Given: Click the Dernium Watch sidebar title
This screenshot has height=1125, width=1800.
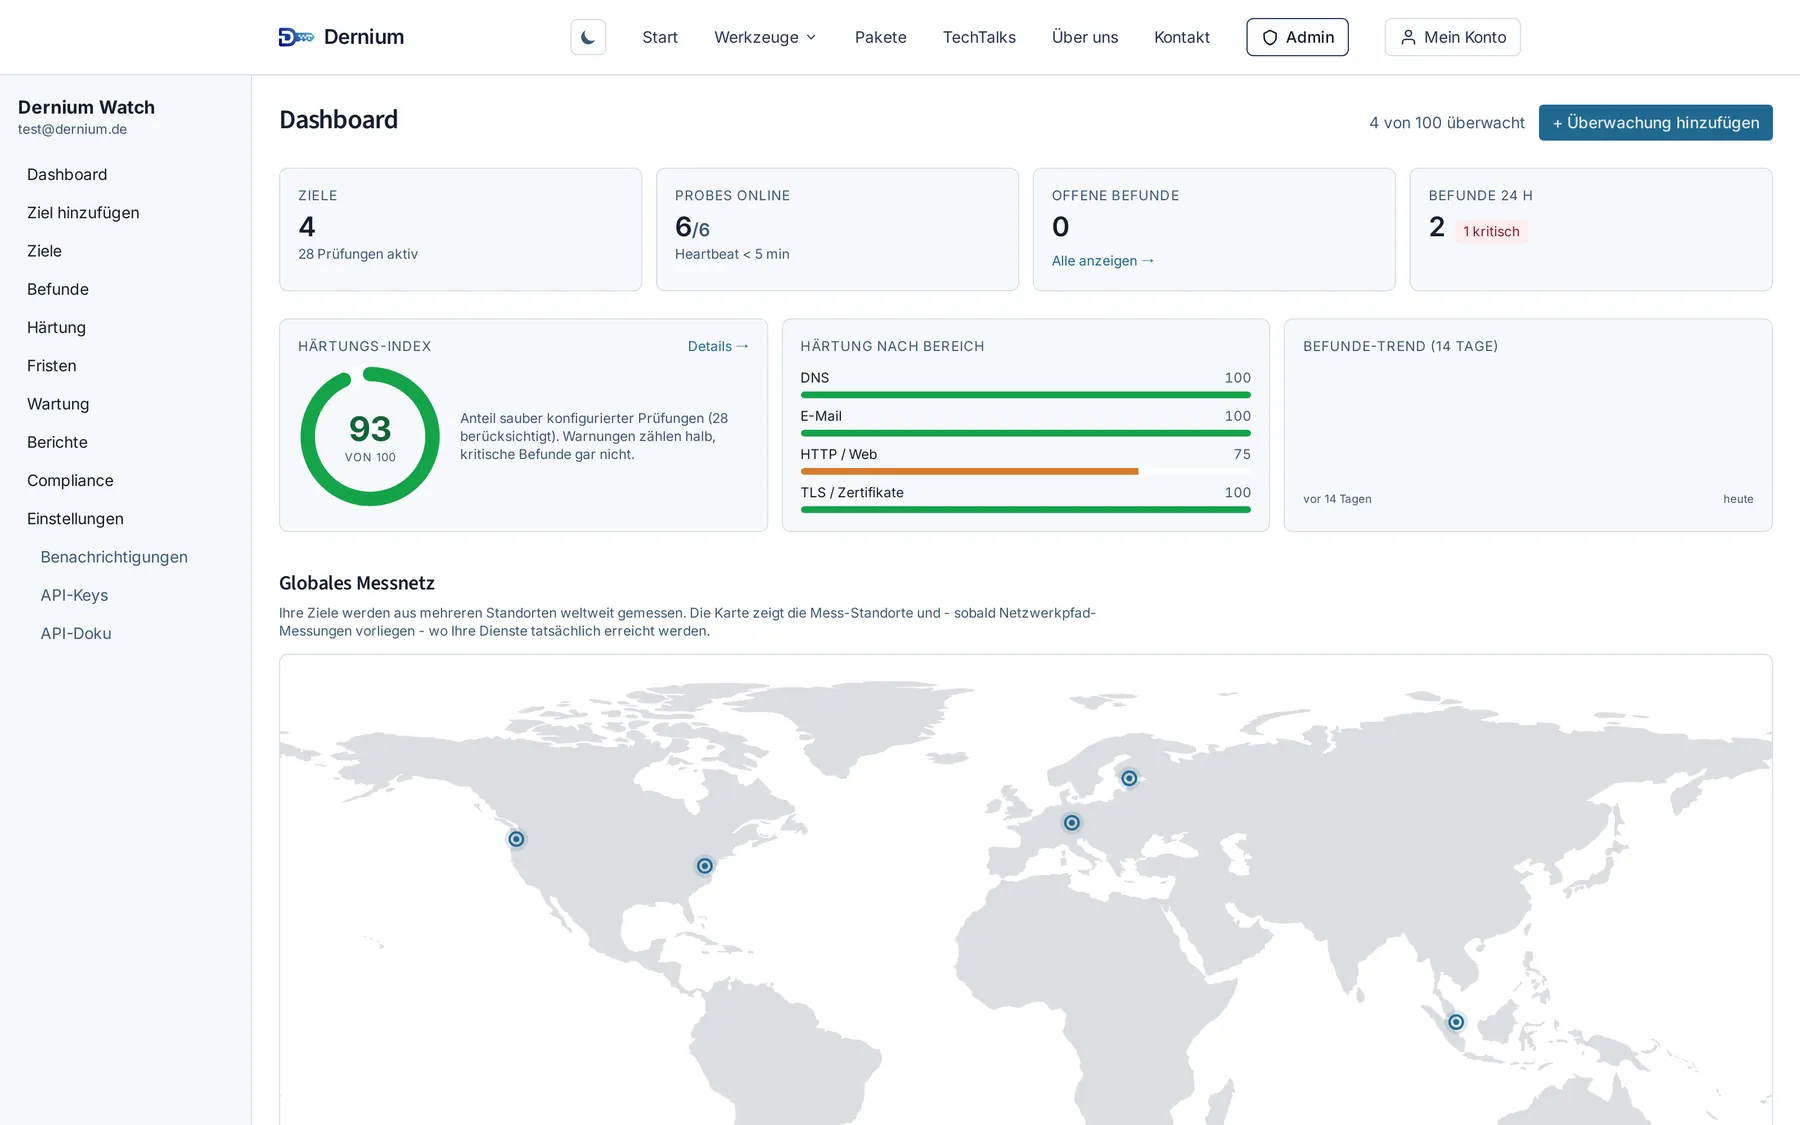Looking at the screenshot, I should [x=86, y=107].
